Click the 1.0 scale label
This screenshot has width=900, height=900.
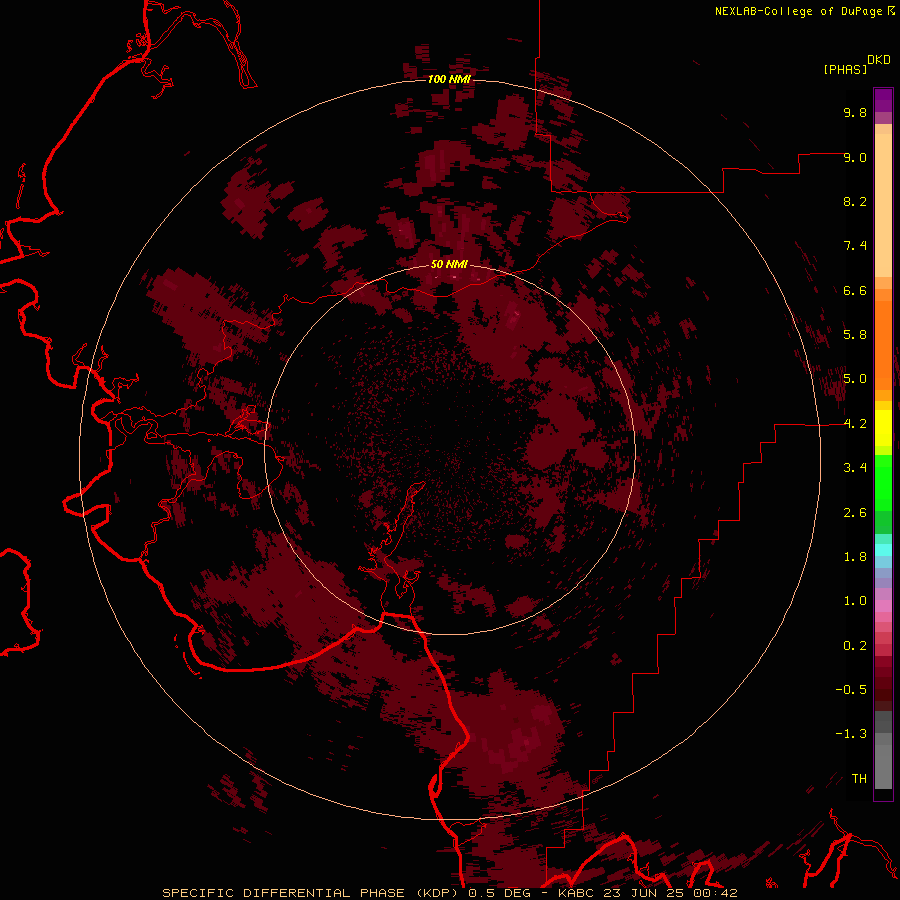(855, 601)
